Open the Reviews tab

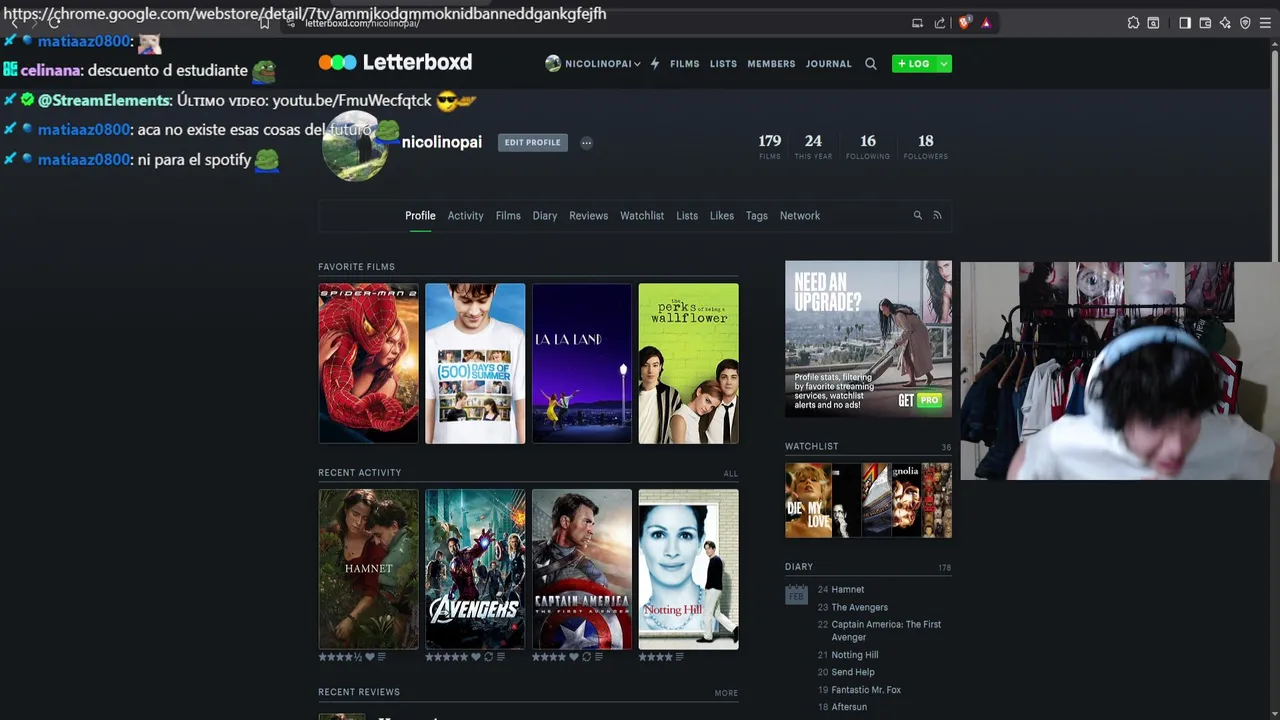pos(589,215)
